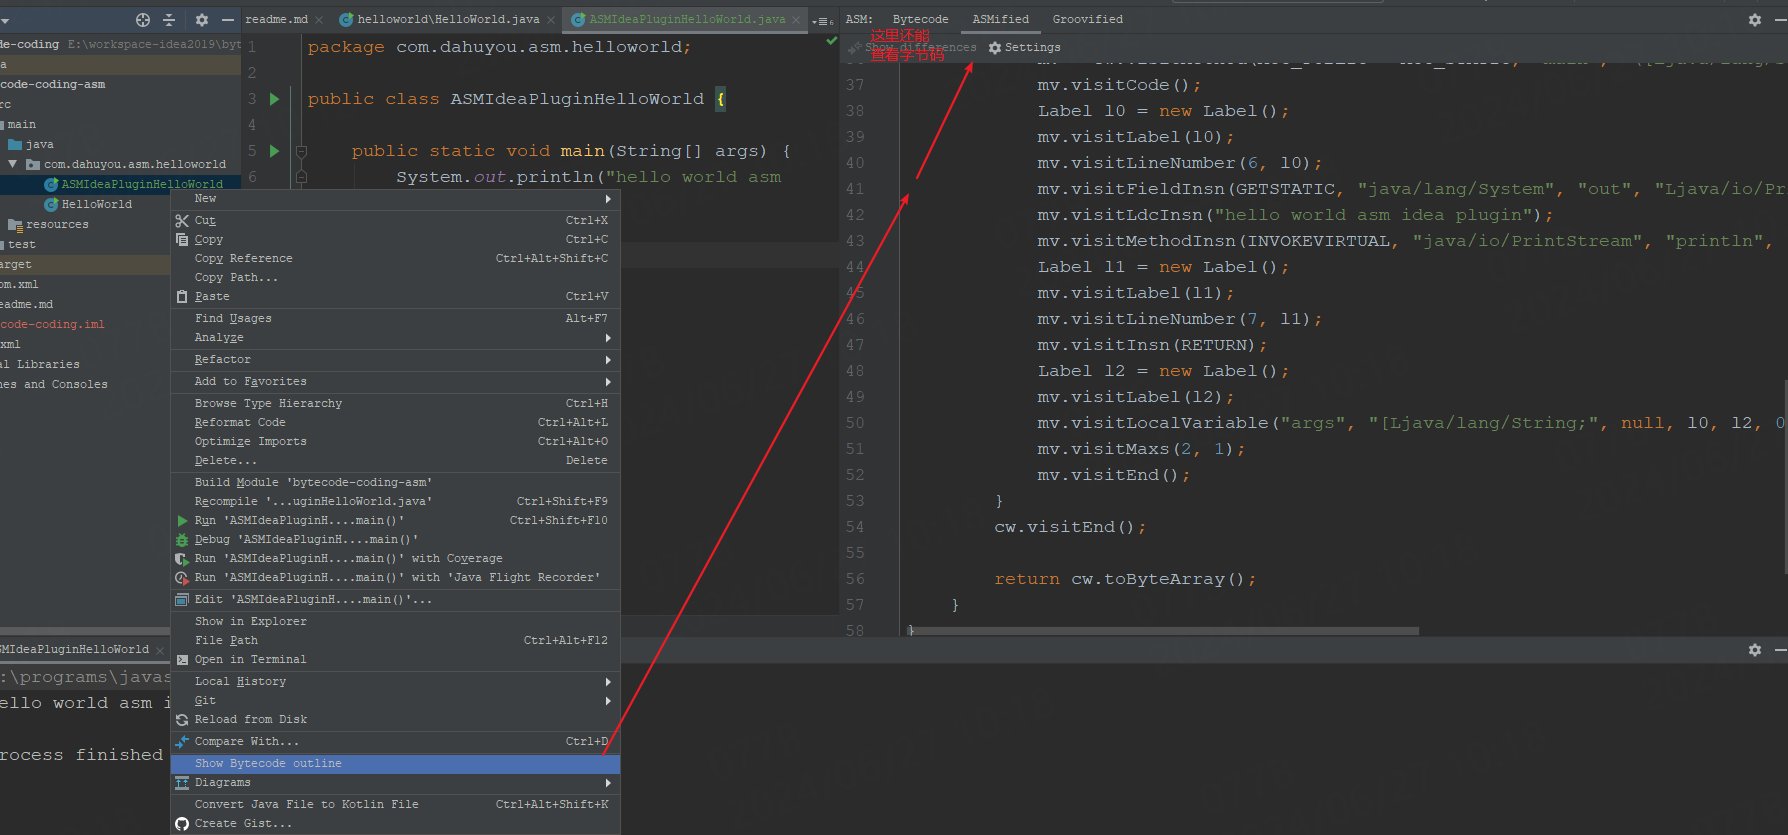Select Copy Reference menu entry
Image resolution: width=1788 pixels, height=835 pixels.
pyautogui.click(x=395, y=258)
